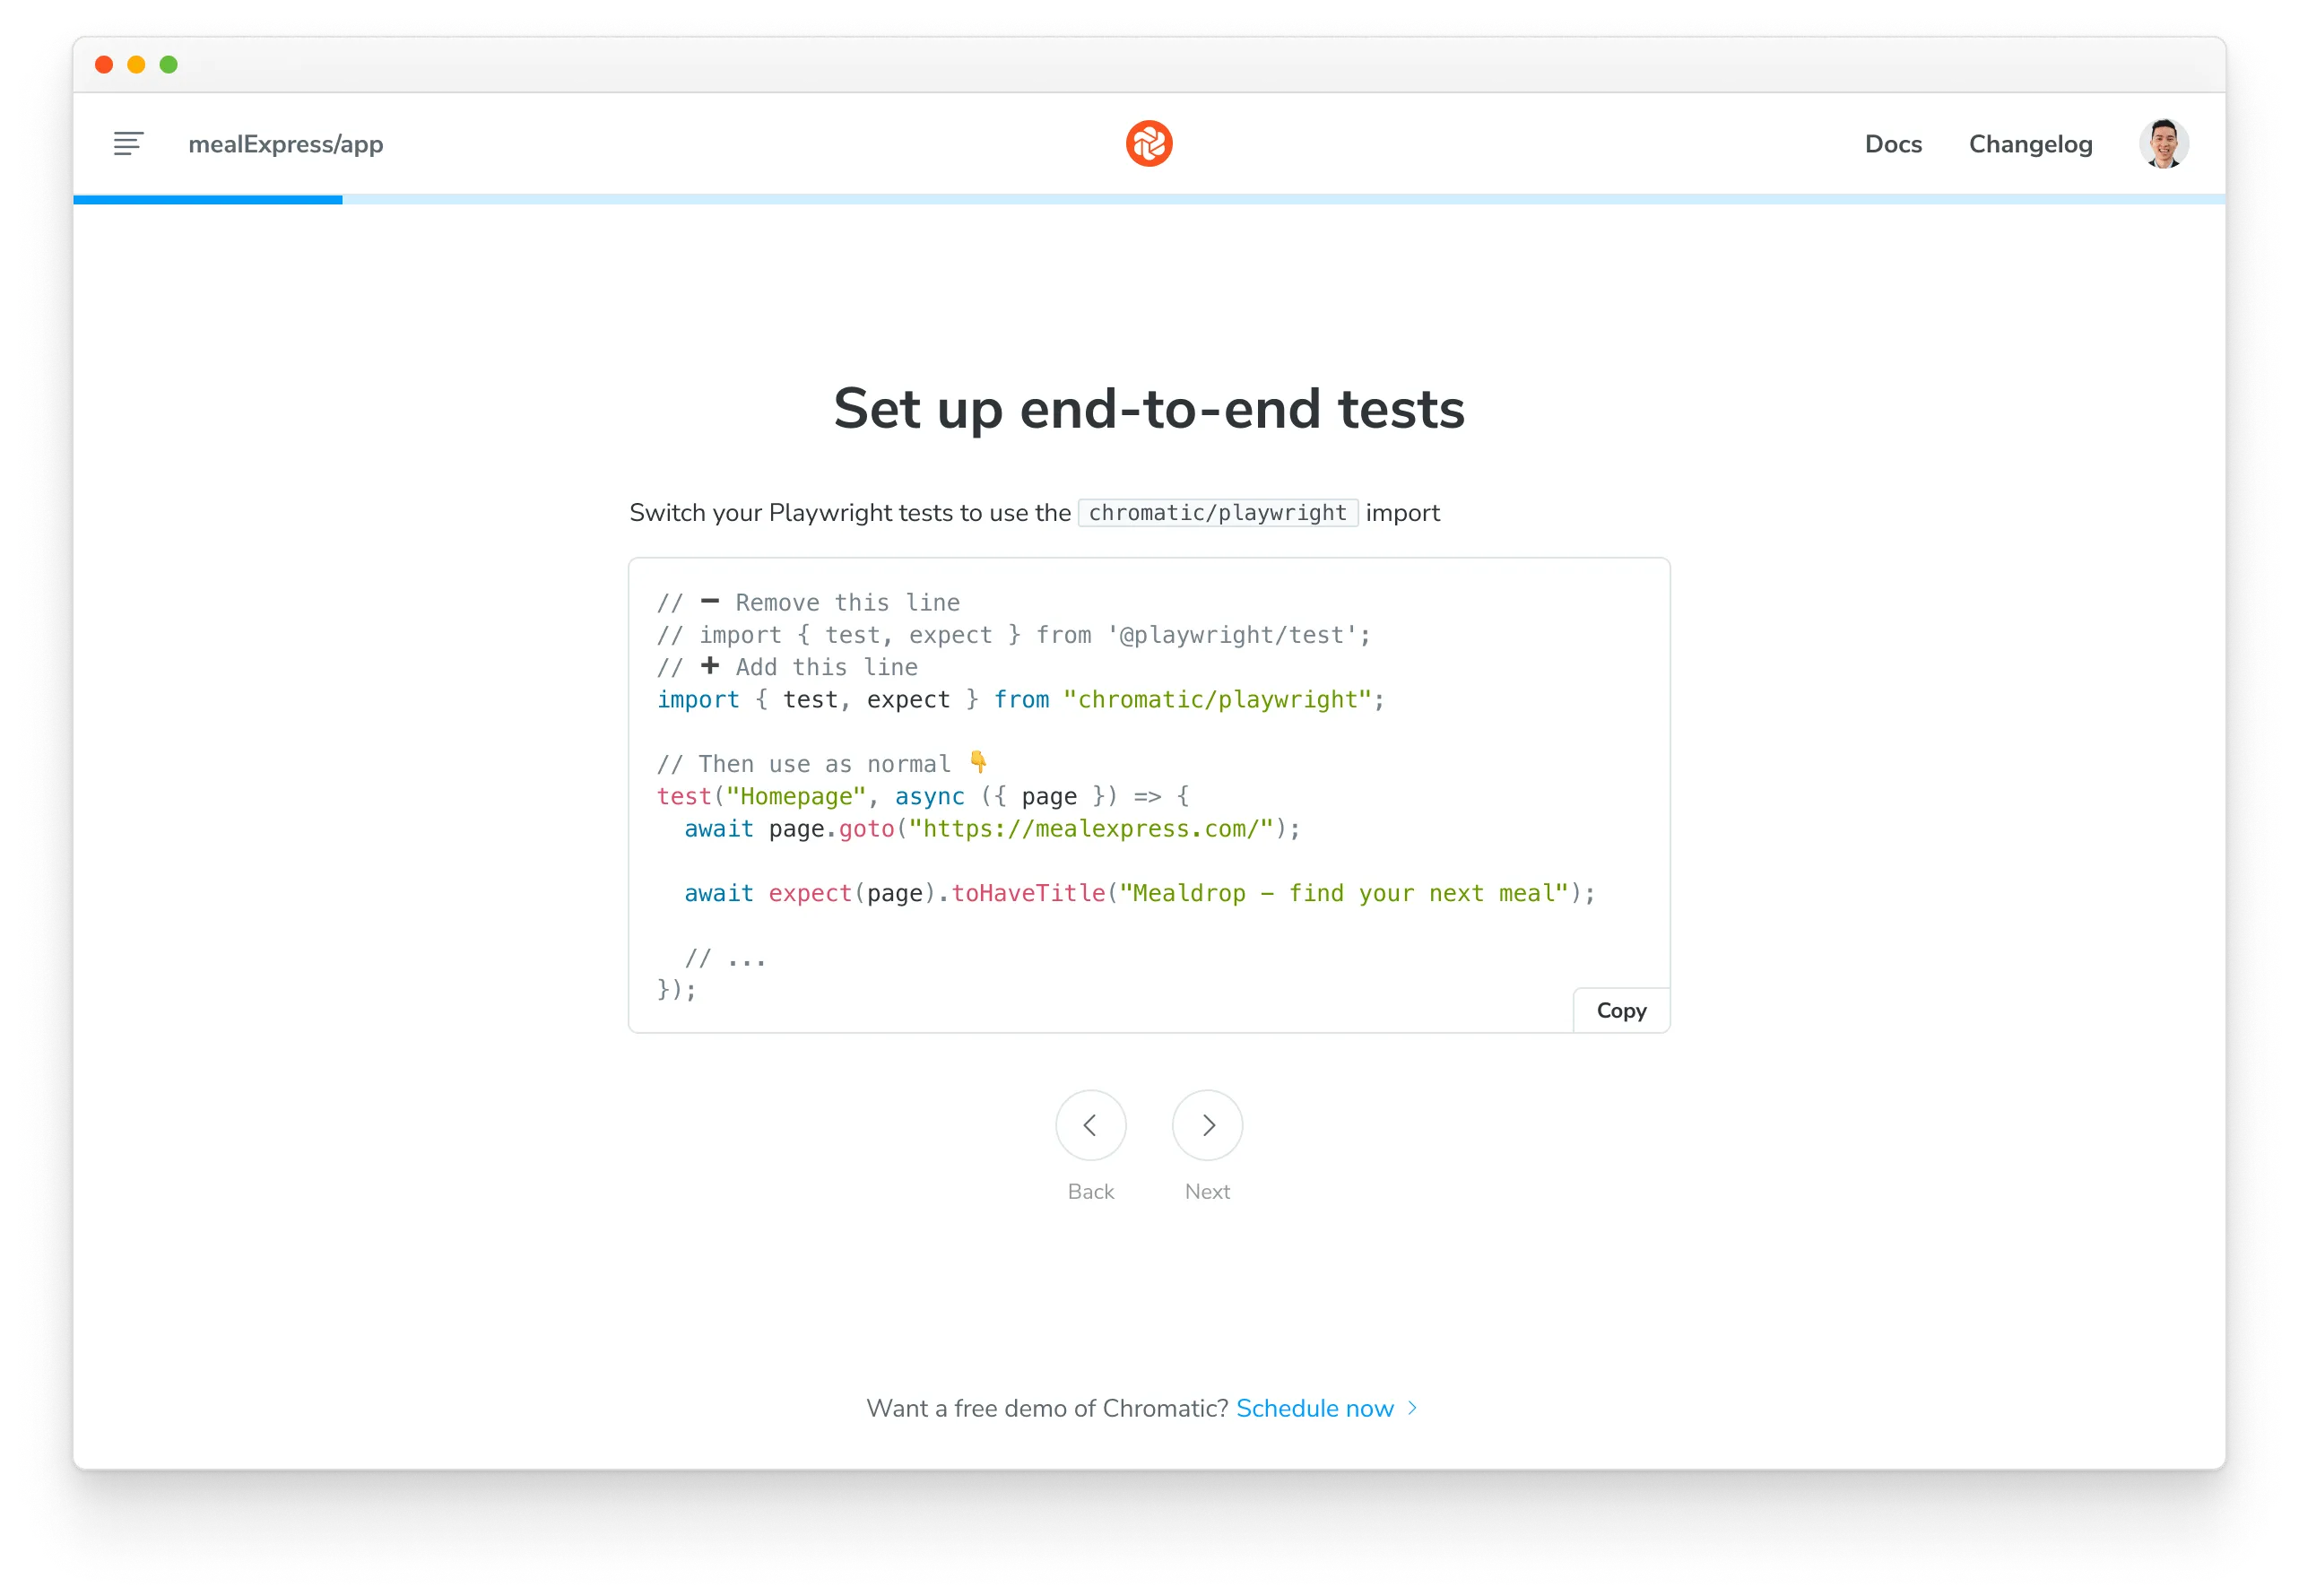Click the red close window button
Viewport: 2299px width, 1596px height.
(104, 65)
